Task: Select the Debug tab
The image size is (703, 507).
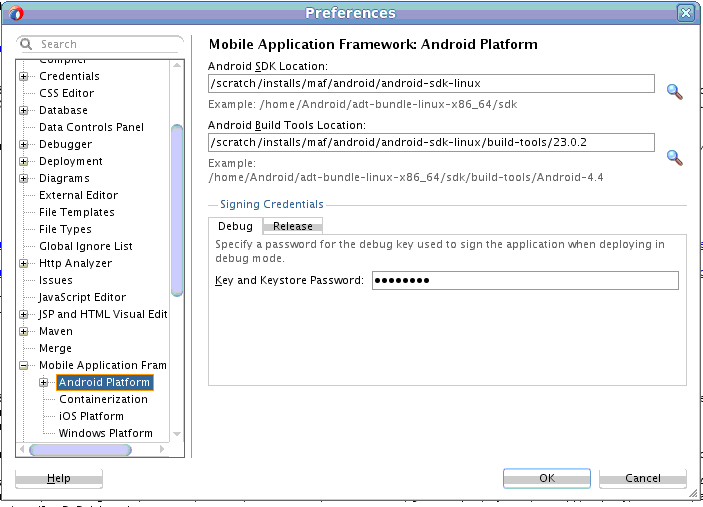Action: 235,226
